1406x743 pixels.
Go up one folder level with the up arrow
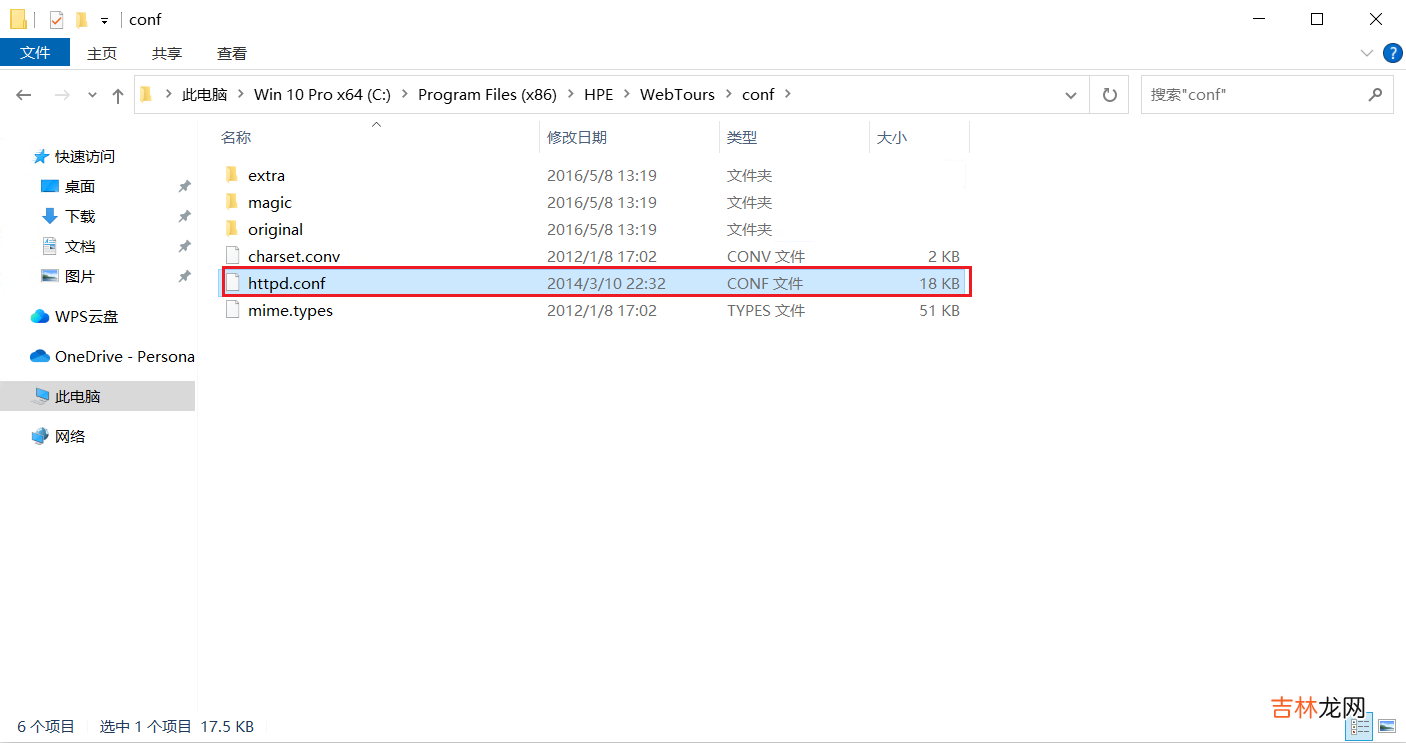[x=117, y=94]
